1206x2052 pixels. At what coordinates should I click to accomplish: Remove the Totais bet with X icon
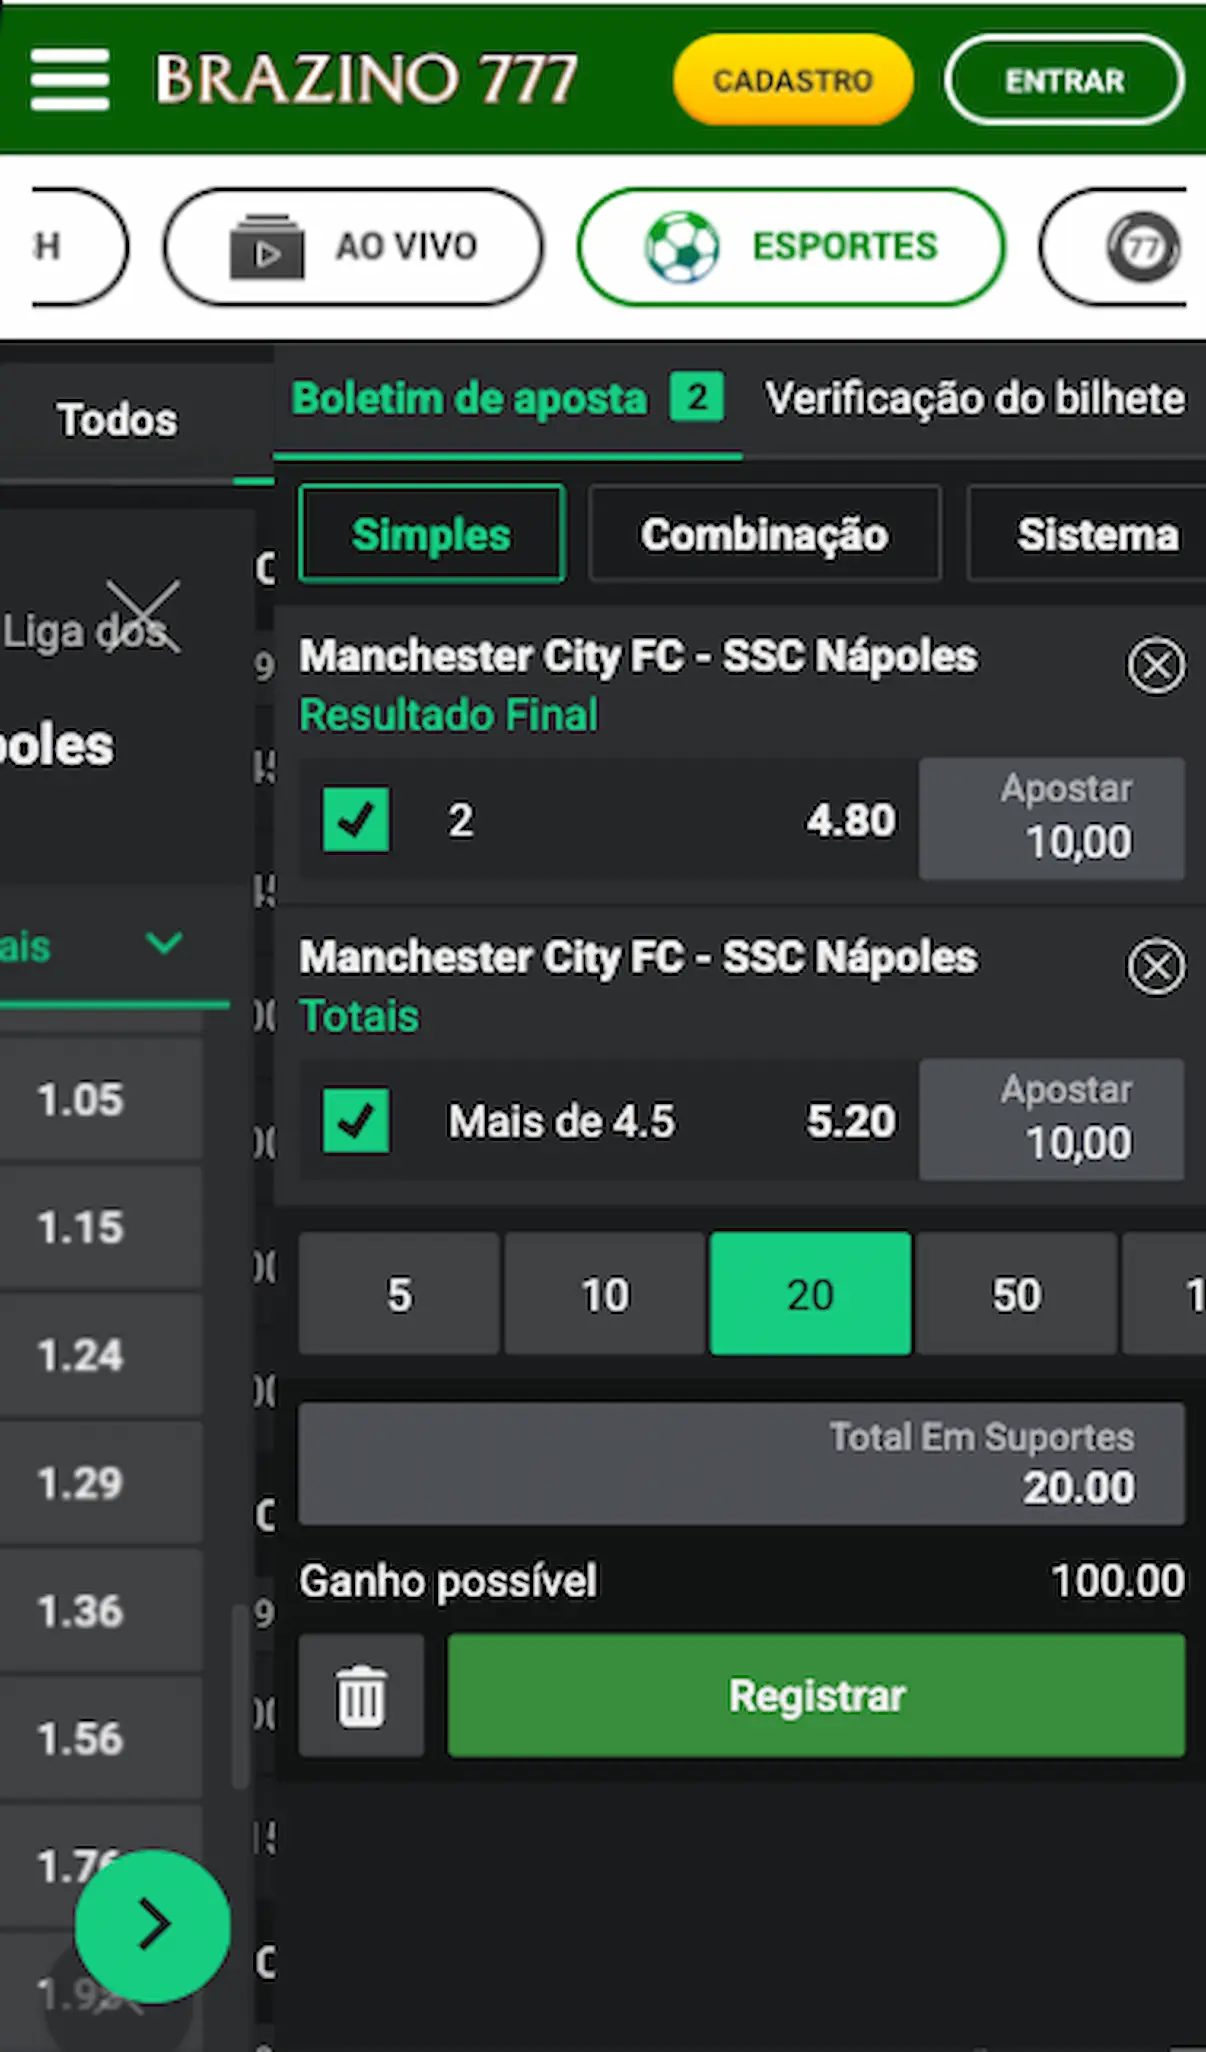point(1156,966)
